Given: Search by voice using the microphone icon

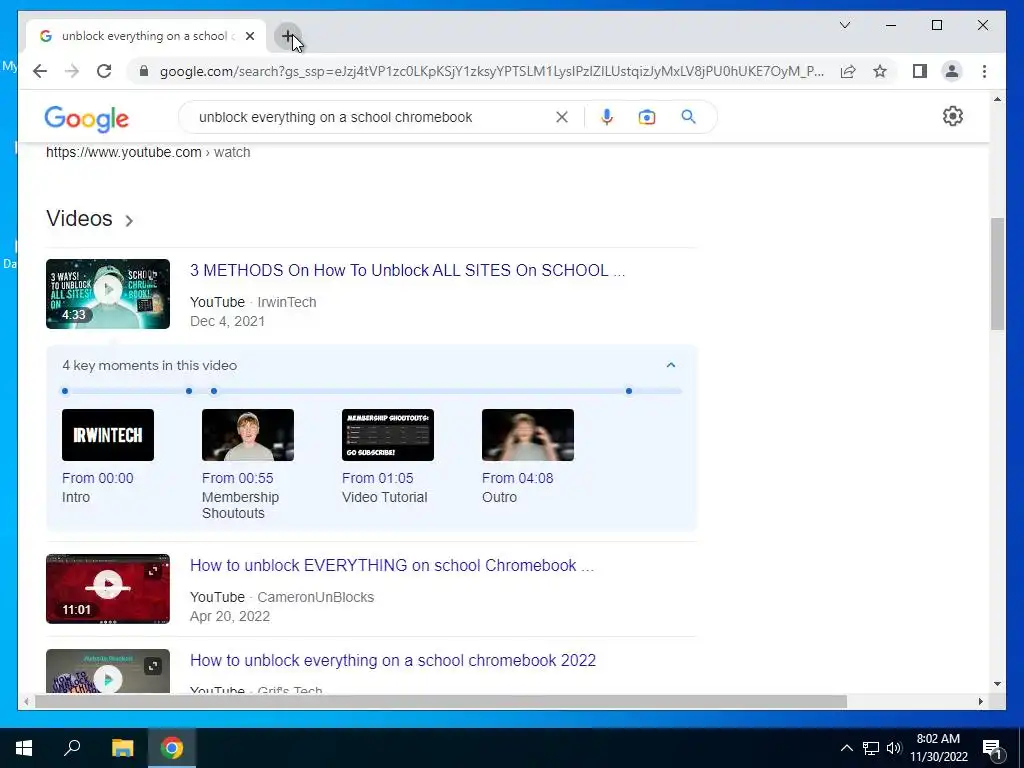Looking at the screenshot, I should (x=607, y=117).
